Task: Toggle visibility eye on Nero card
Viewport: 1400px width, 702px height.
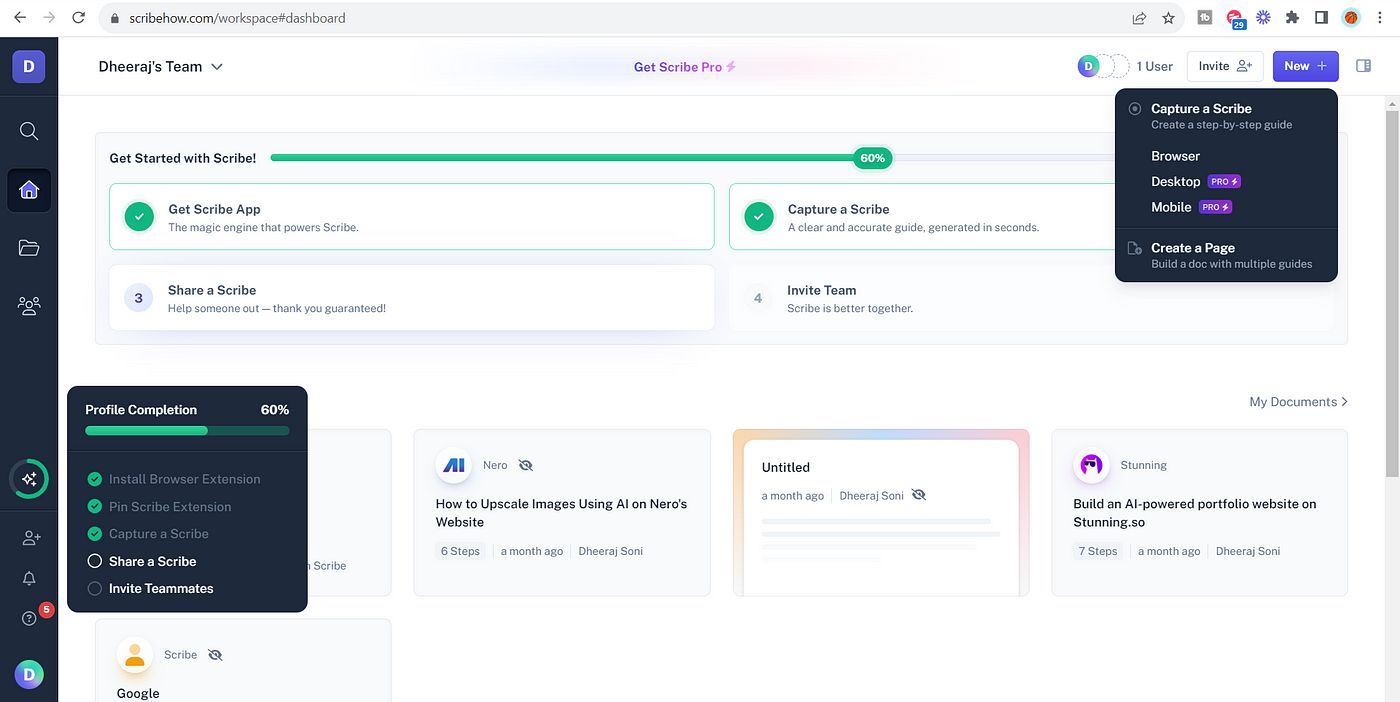Action: [526, 465]
